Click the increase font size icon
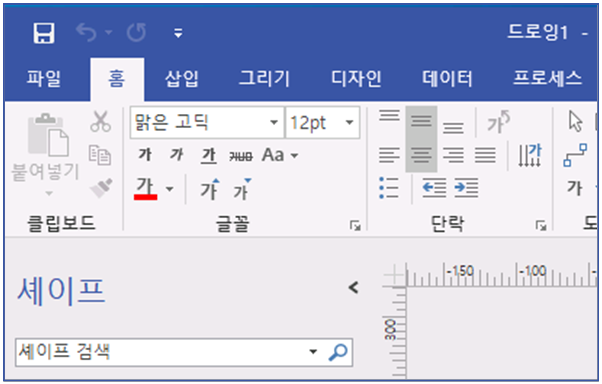 (x=210, y=189)
